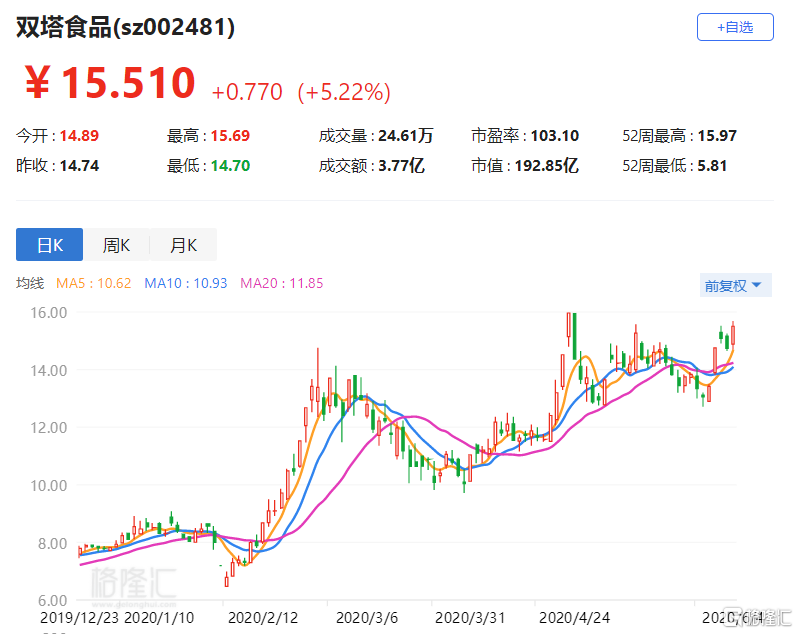
Task: Click the 2020/3/6 date label
Action: tap(367, 618)
